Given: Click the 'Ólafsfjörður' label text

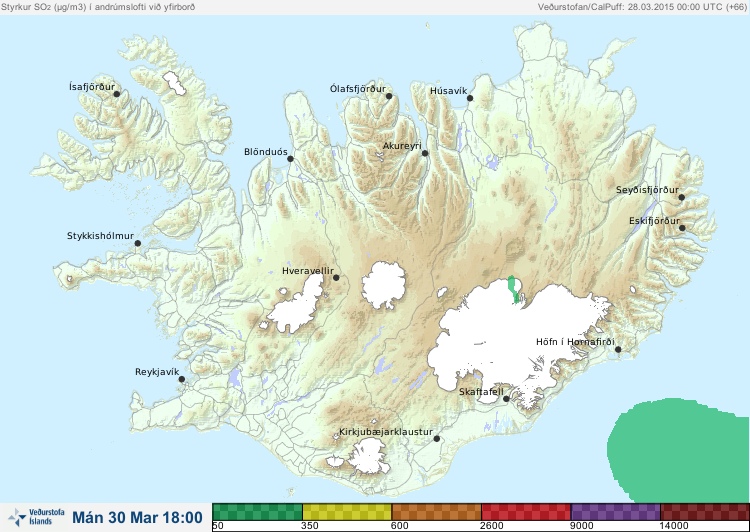Looking at the screenshot, I should (358, 89).
